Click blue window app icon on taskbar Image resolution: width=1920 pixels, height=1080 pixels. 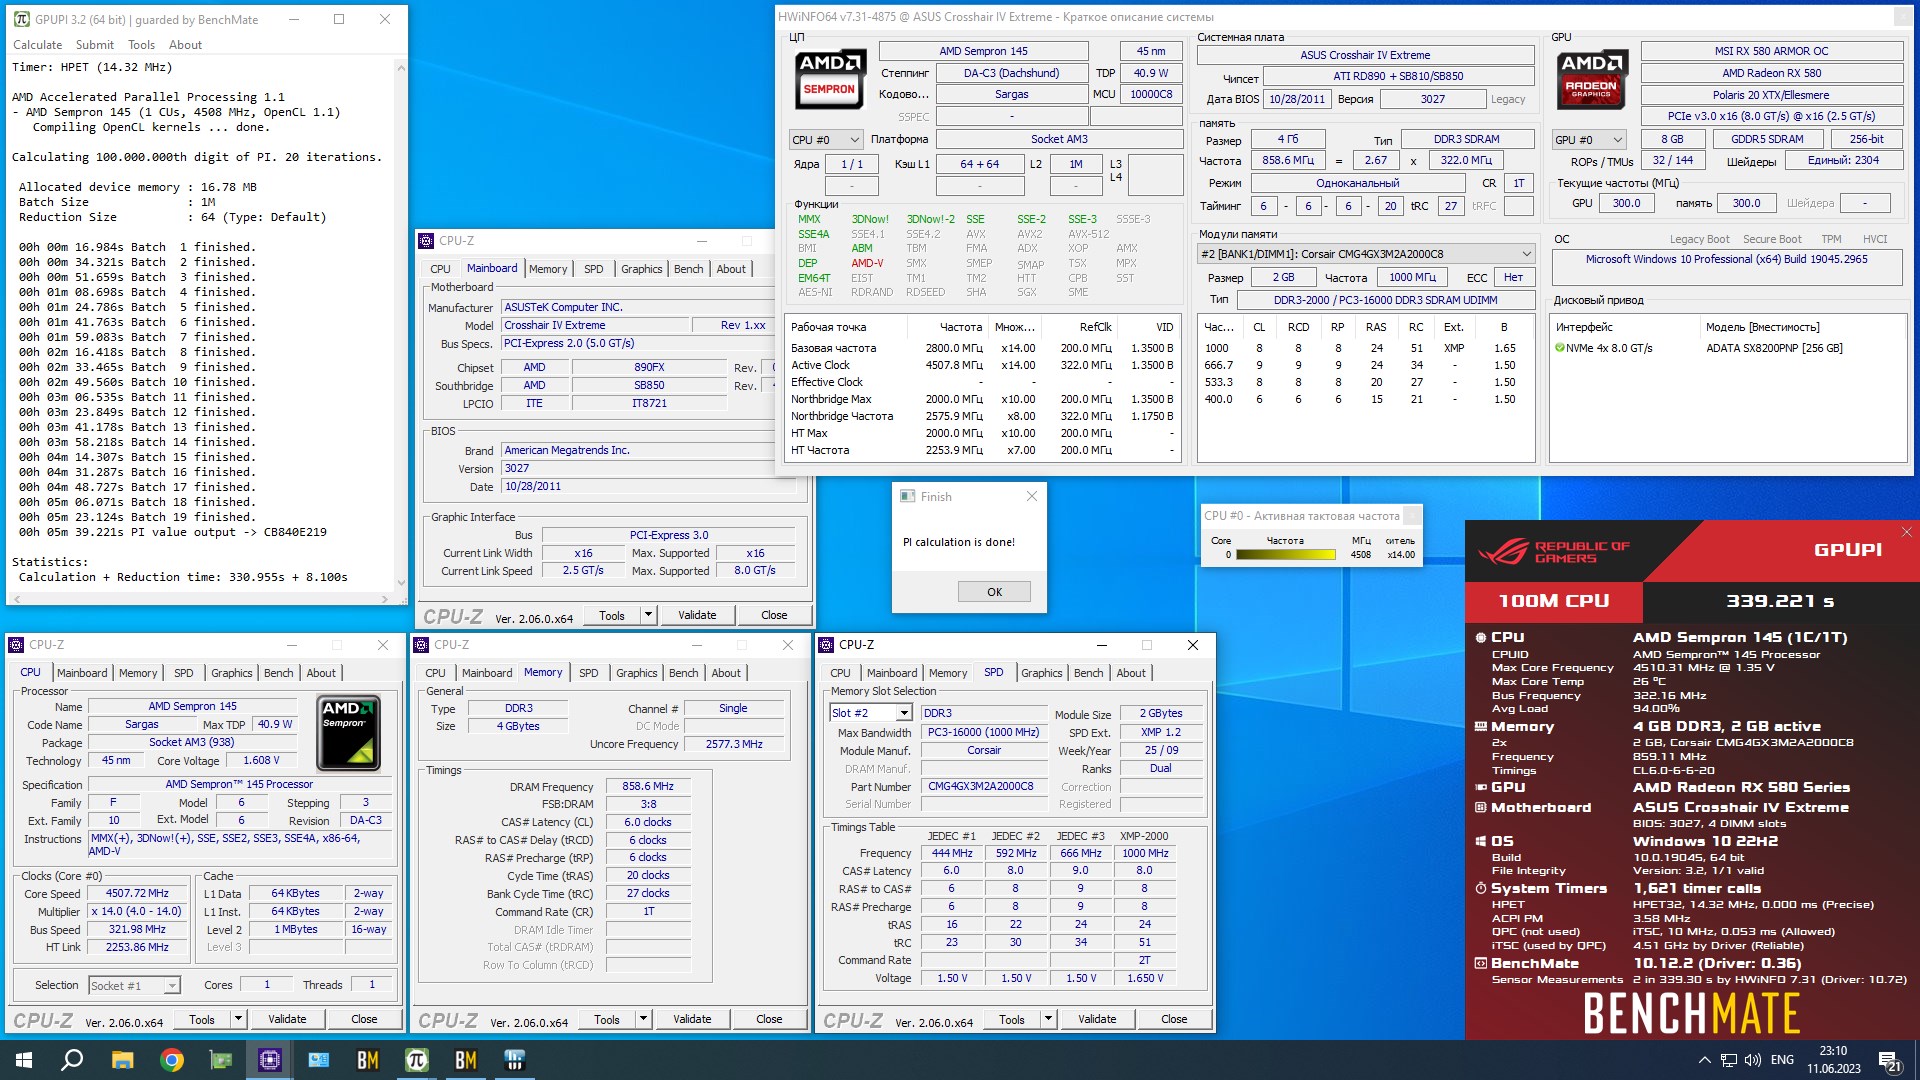click(x=319, y=1060)
